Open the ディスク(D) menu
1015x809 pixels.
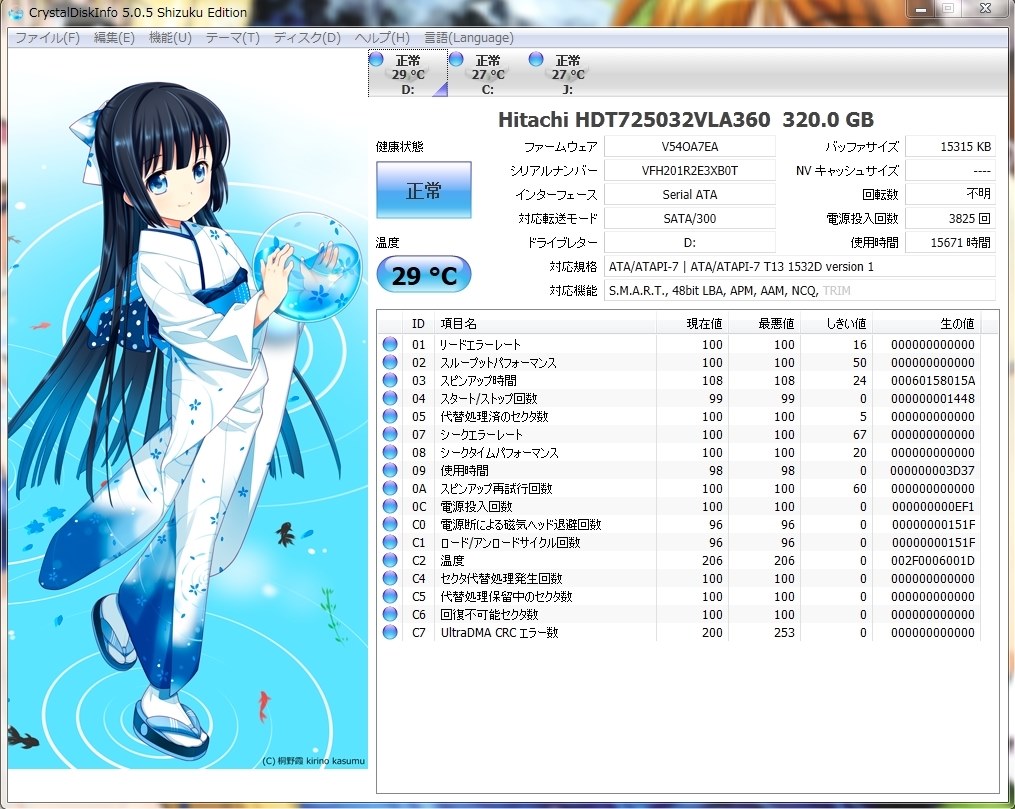tap(307, 38)
